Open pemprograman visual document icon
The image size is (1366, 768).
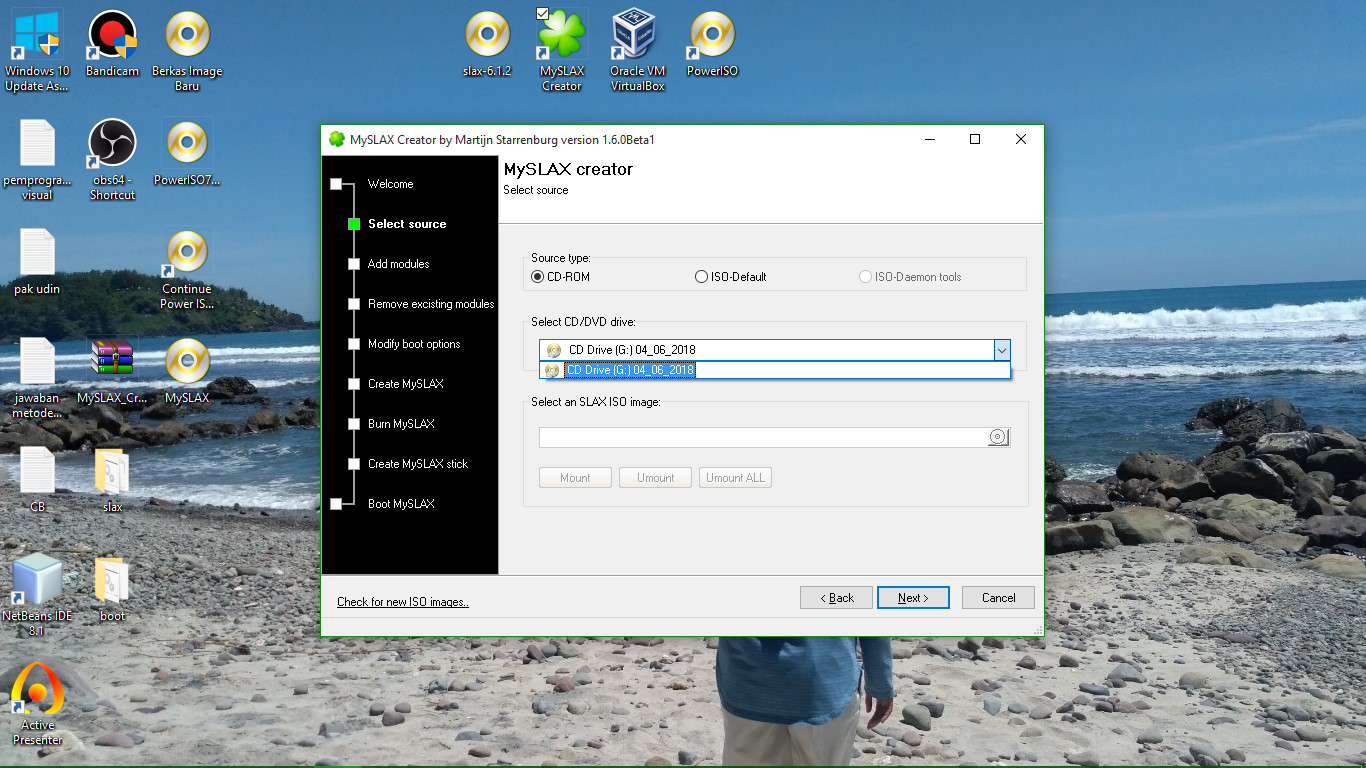pyautogui.click(x=37, y=160)
